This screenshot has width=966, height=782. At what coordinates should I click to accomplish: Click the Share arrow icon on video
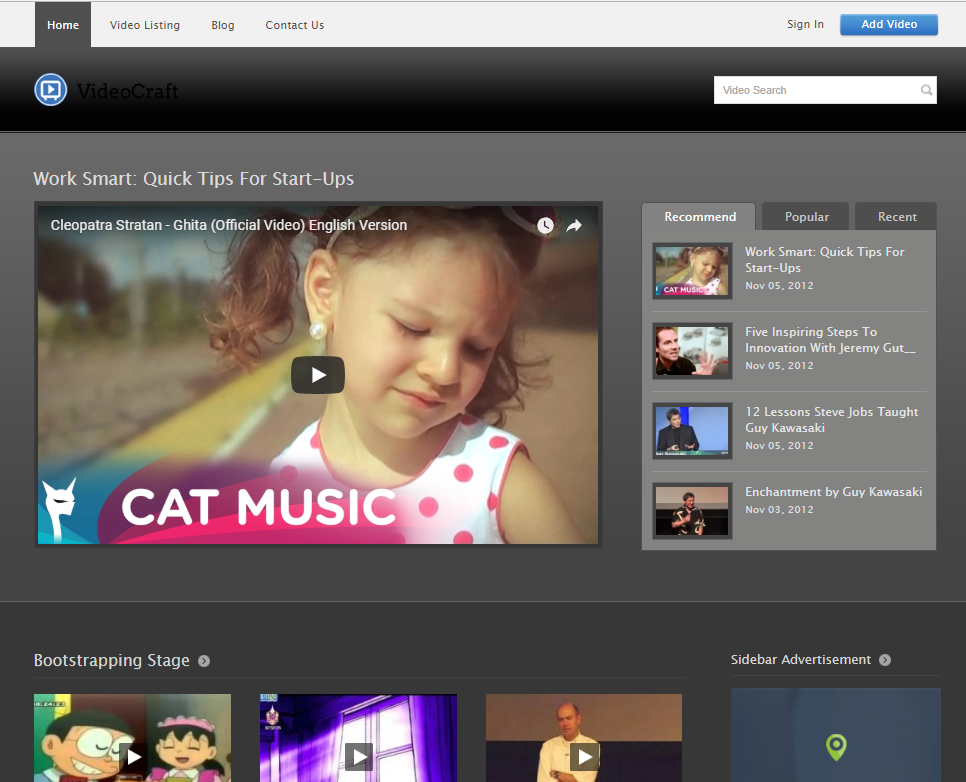pos(574,226)
